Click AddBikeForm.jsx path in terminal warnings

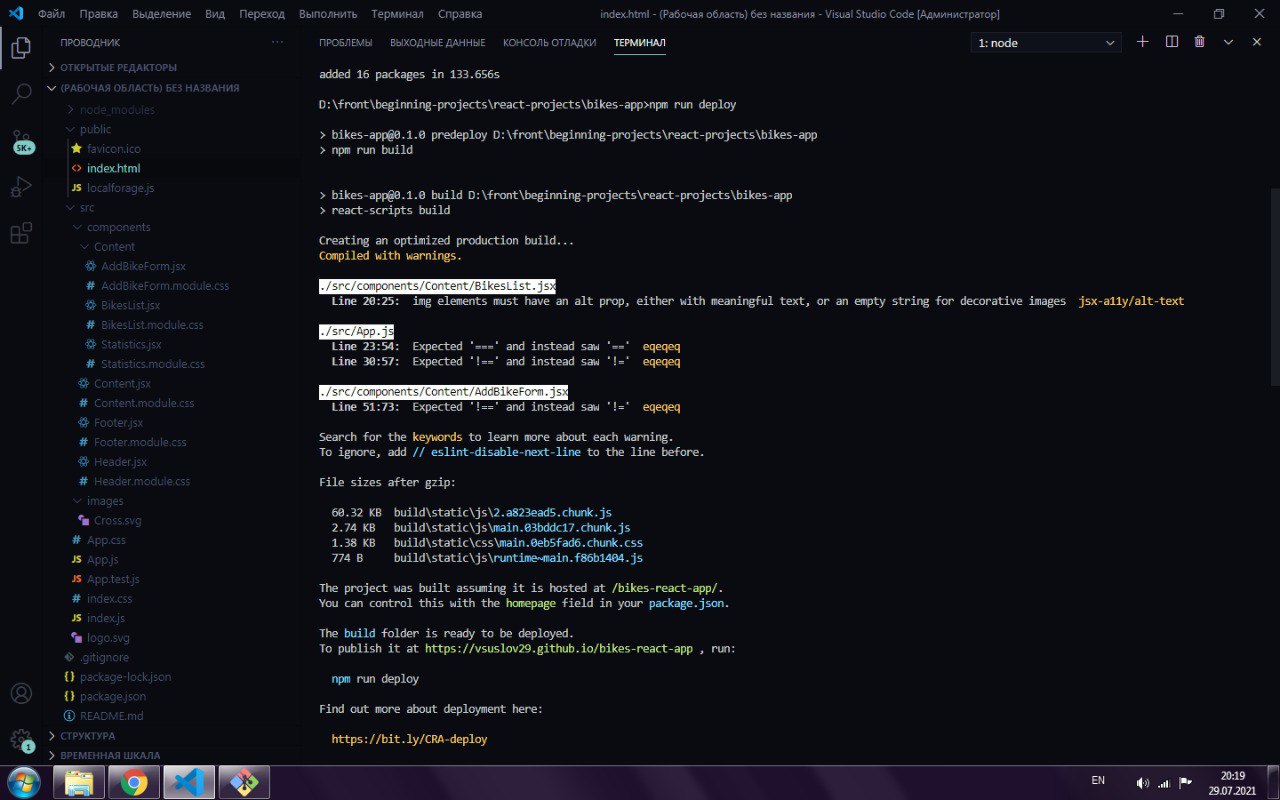(444, 392)
